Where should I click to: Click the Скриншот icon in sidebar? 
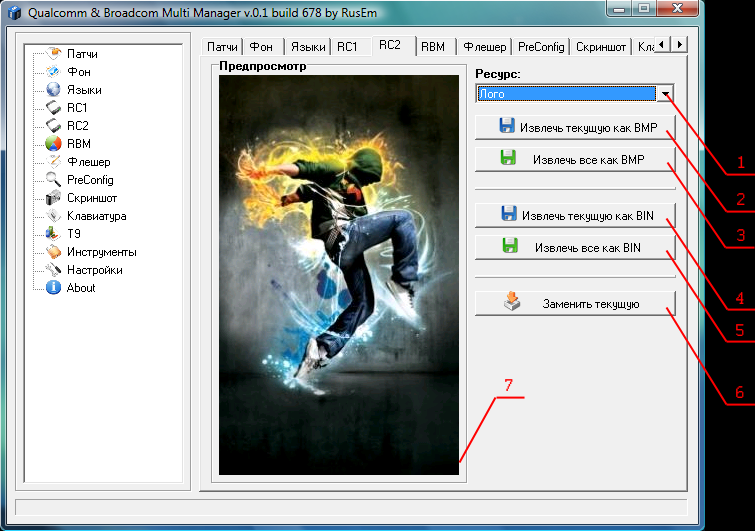[55, 198]
